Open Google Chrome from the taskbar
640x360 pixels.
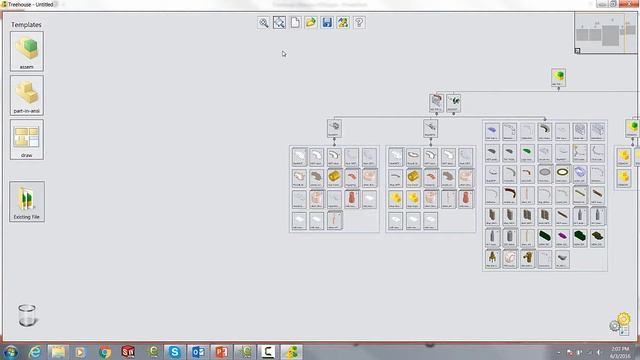pos(104,352)
